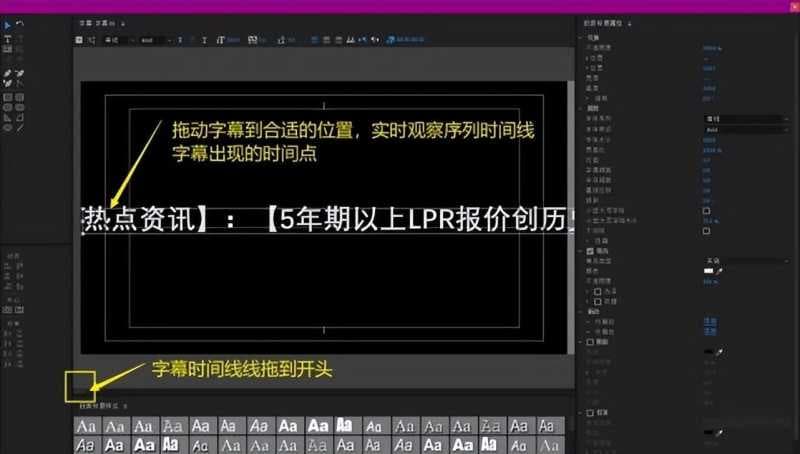Expand the Distort row in properties
Image resolution: width=800 pixels, height=454 pixels.
588,241
